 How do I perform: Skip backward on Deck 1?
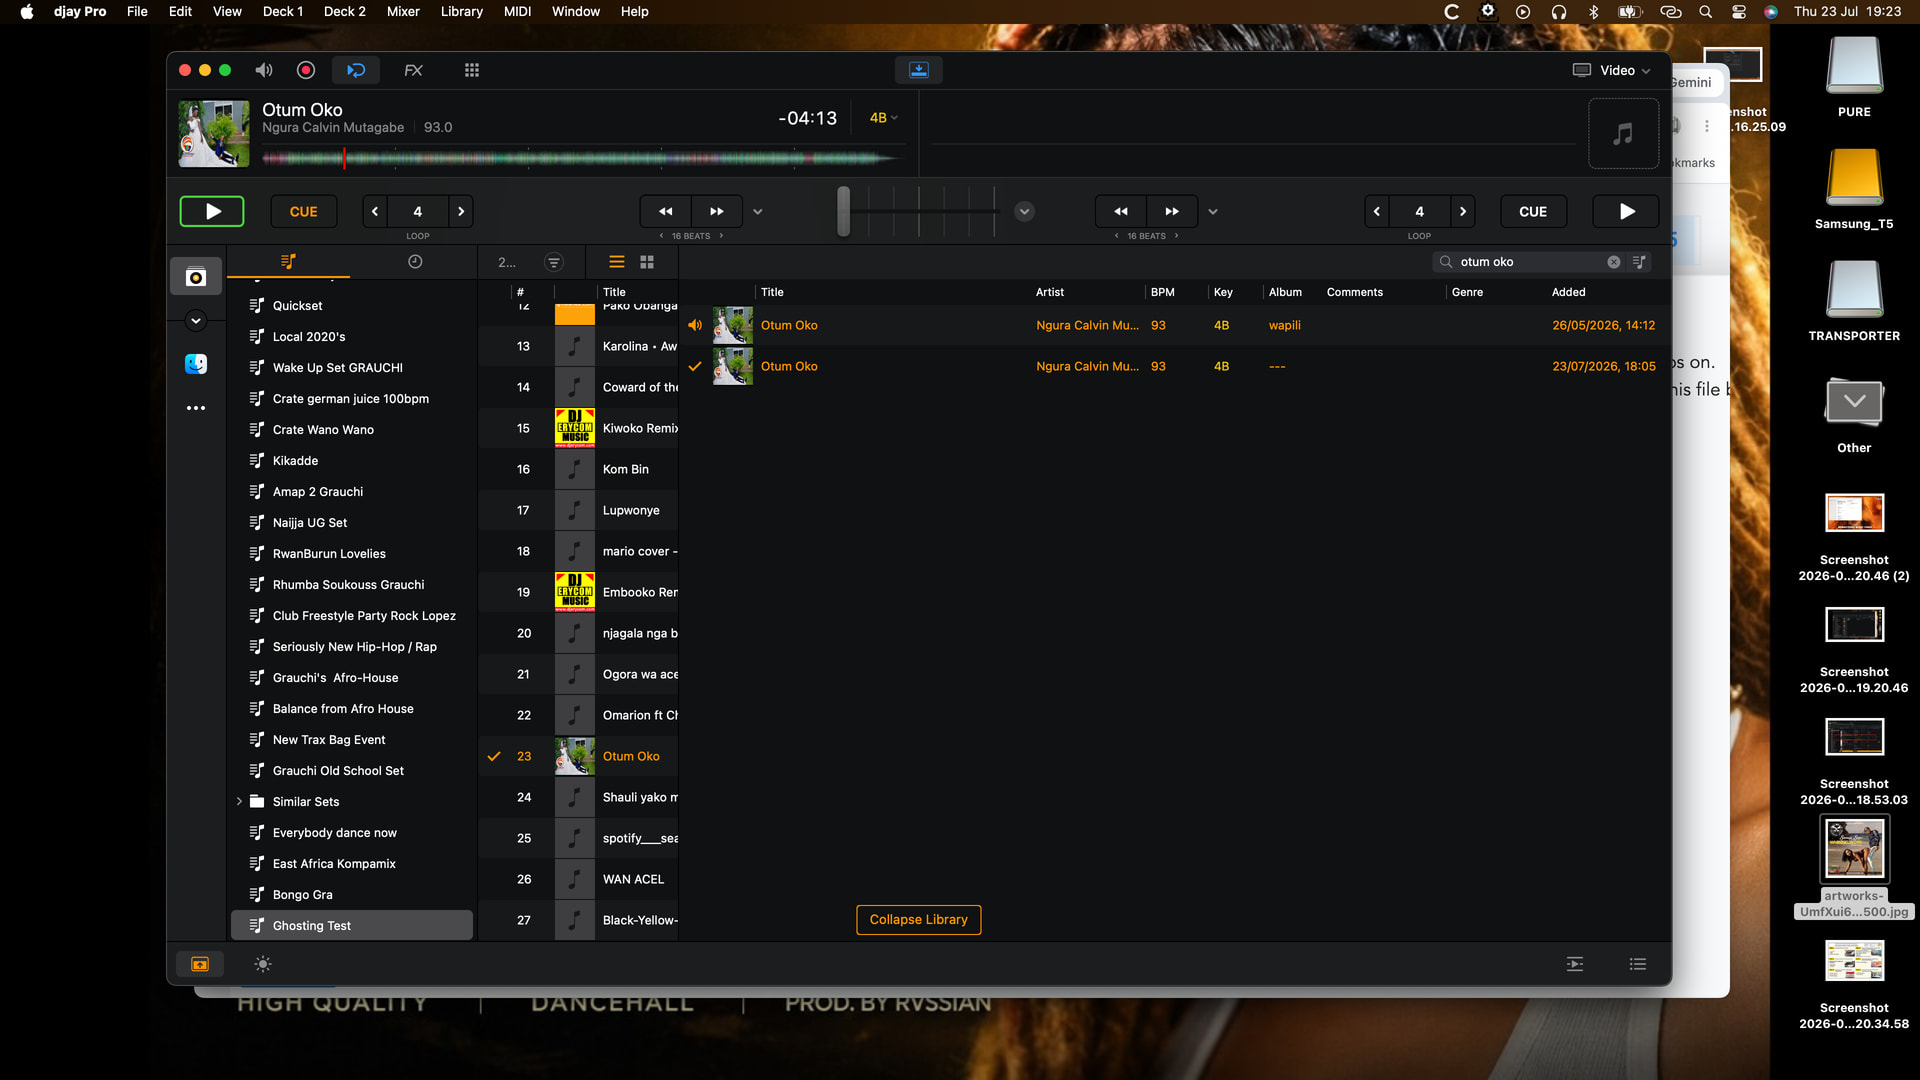pyautogui.click(x=666, y=211)
